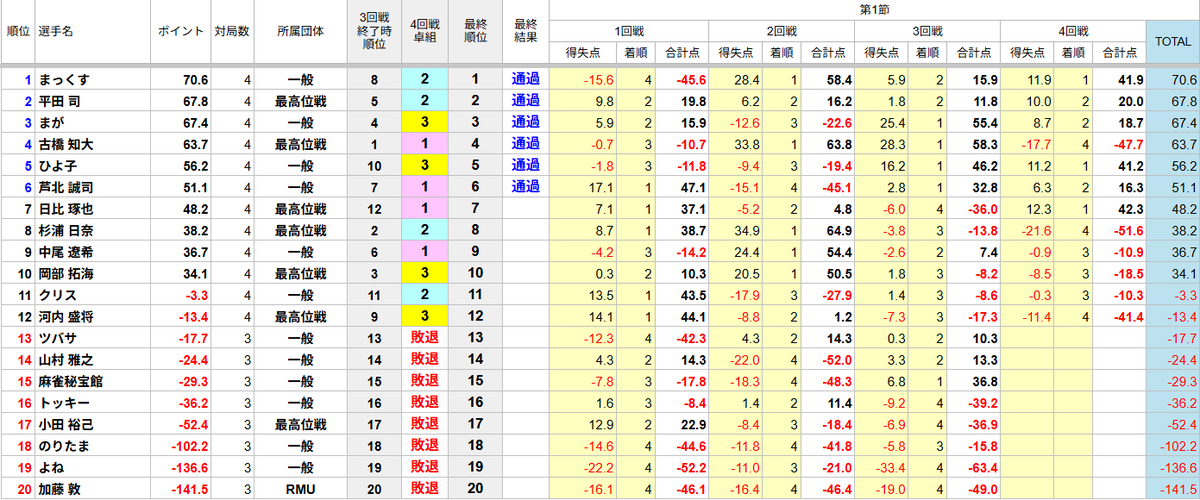Select the 3回戦終了時順位 header cell
1200x500 pixels.
pyautogui.click(x=374, y=31)
